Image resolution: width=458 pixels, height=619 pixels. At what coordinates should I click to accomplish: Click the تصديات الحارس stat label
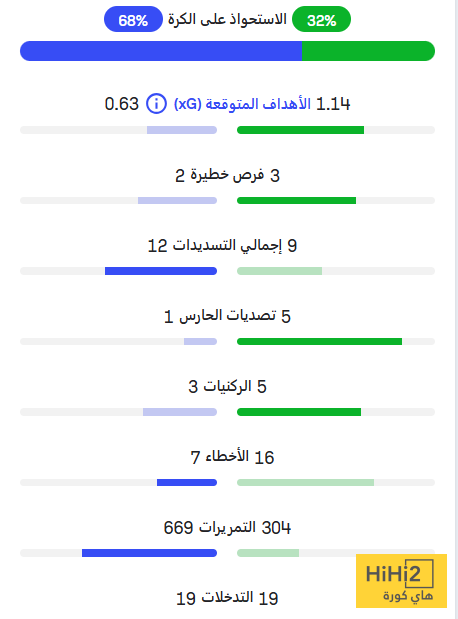click(x=227, y=315)
